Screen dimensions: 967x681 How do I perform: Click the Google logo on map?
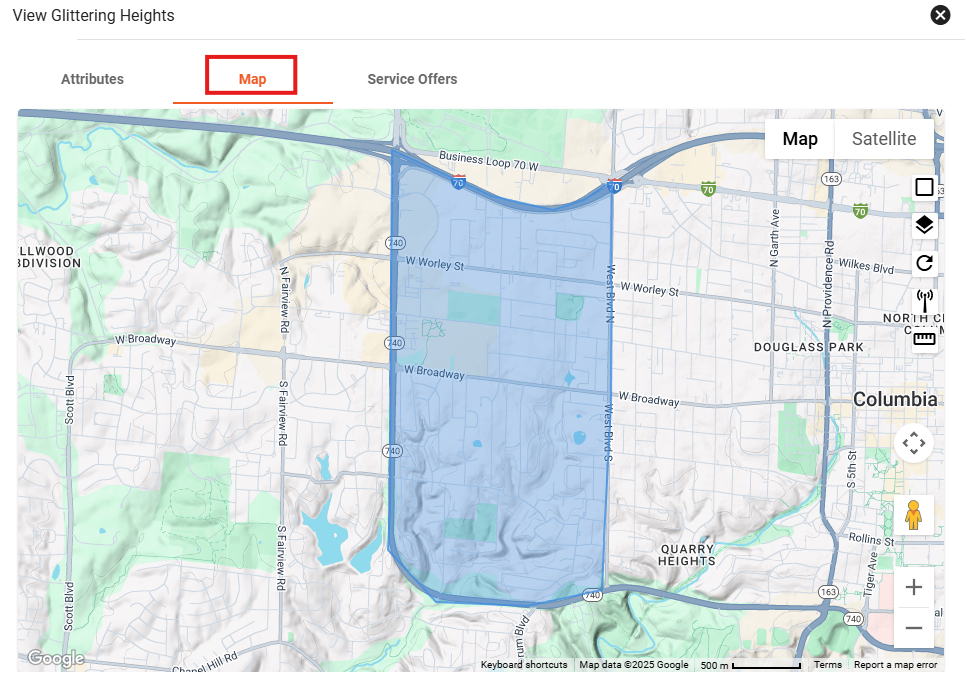pos(55,658)
